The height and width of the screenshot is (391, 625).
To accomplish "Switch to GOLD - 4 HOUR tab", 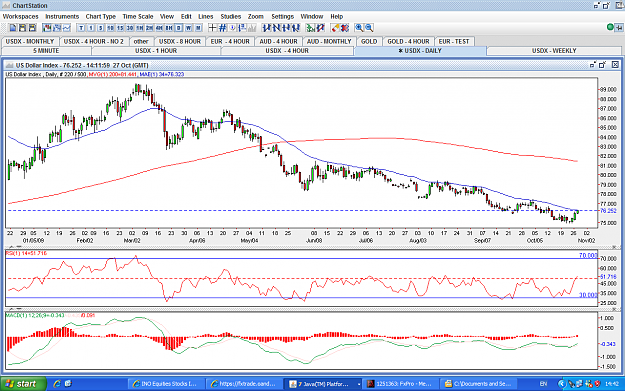I will tap(408, 41).
